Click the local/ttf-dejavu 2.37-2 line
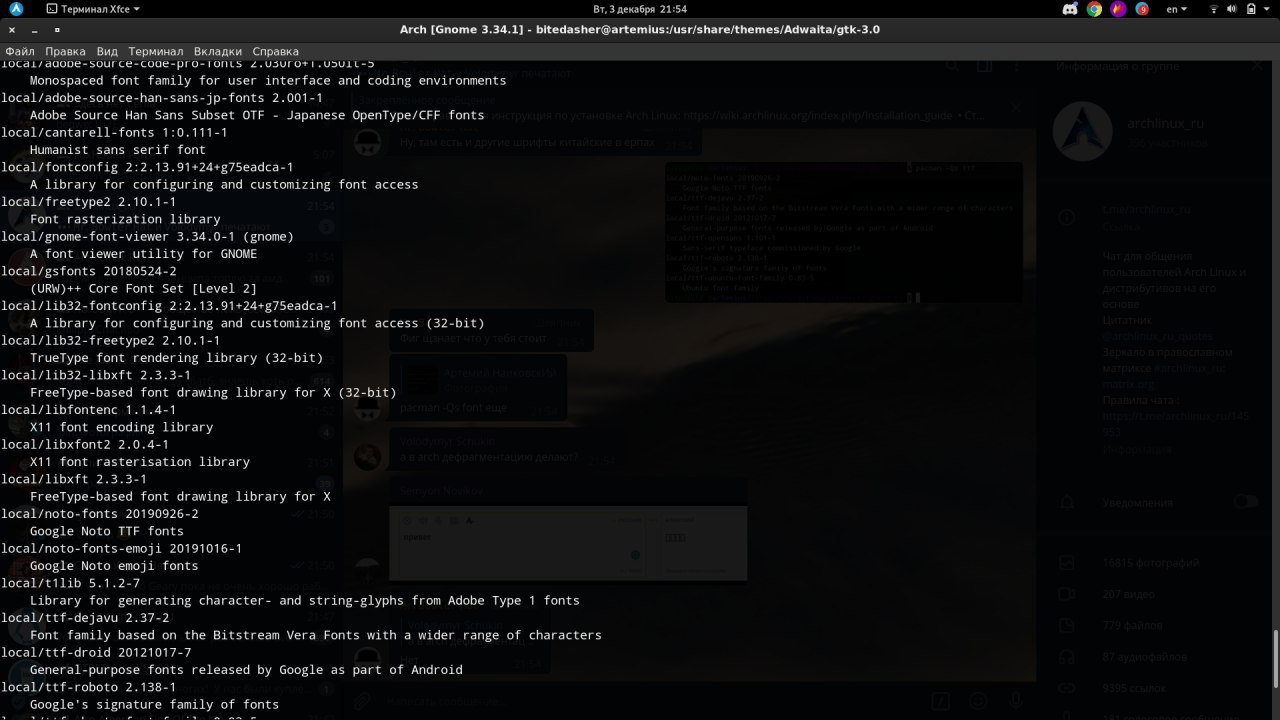Image resolution: width=1280 pixels, height=720 pixels. (85, 618)
